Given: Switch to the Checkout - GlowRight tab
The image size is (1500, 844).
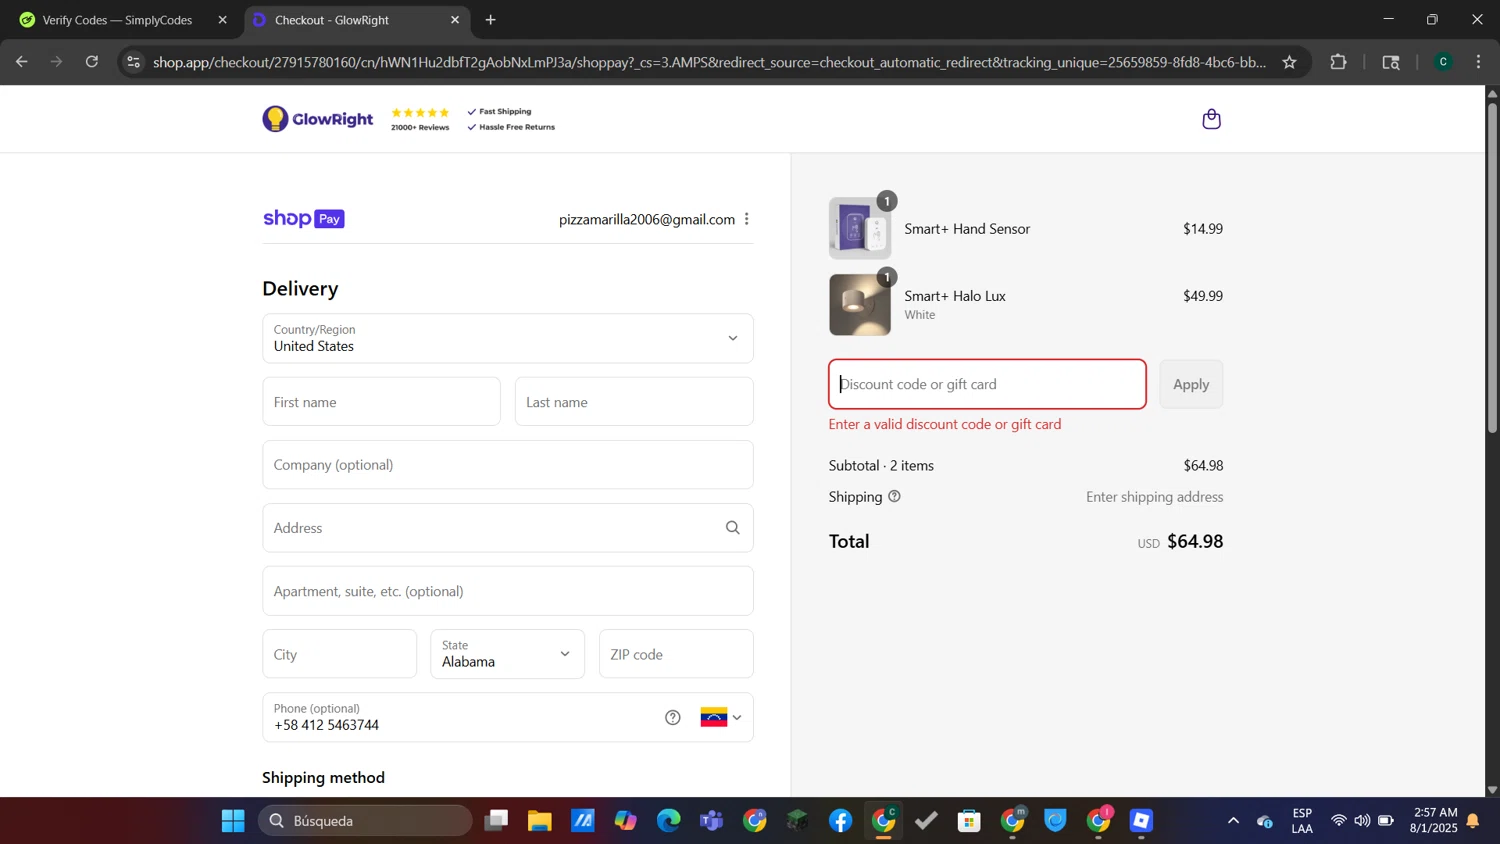Looking at the screenshot, I should [x=357, y=20].
